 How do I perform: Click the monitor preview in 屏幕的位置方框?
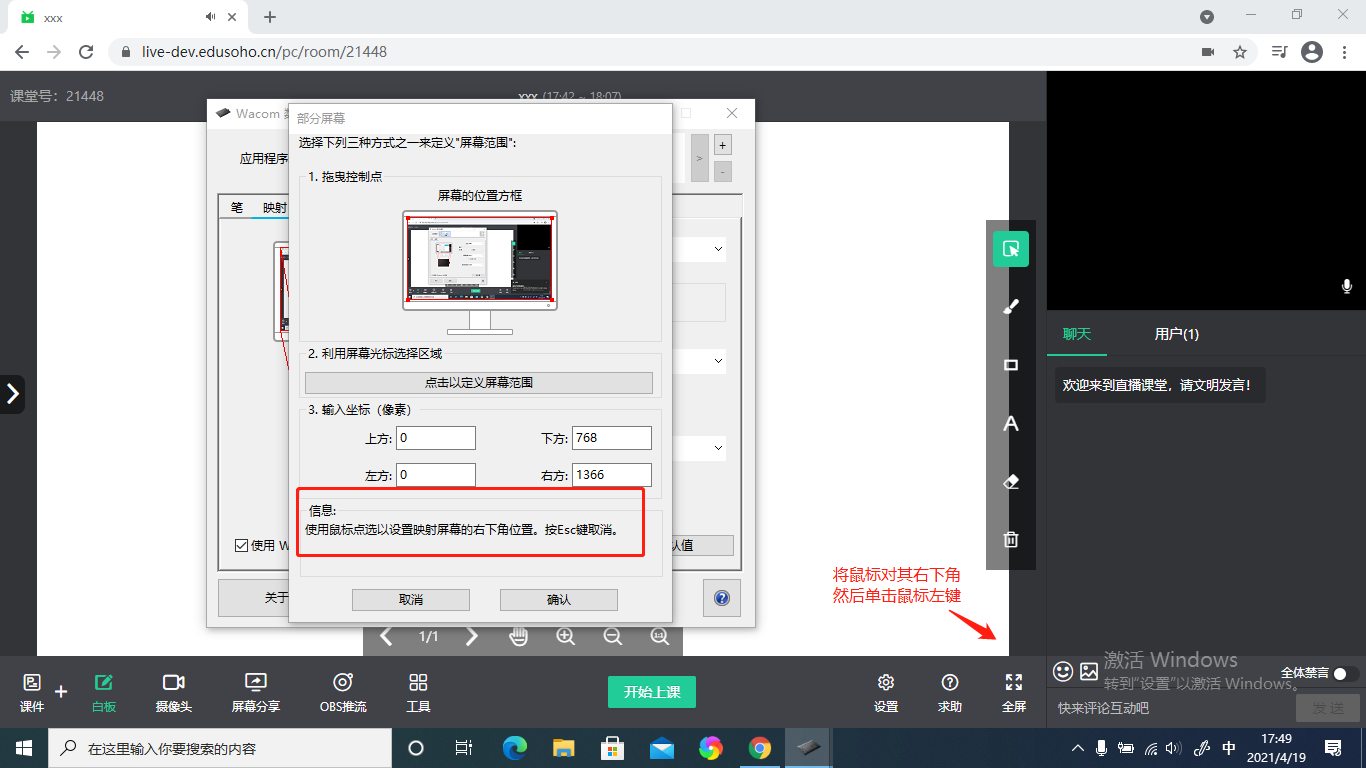[480, 259]
